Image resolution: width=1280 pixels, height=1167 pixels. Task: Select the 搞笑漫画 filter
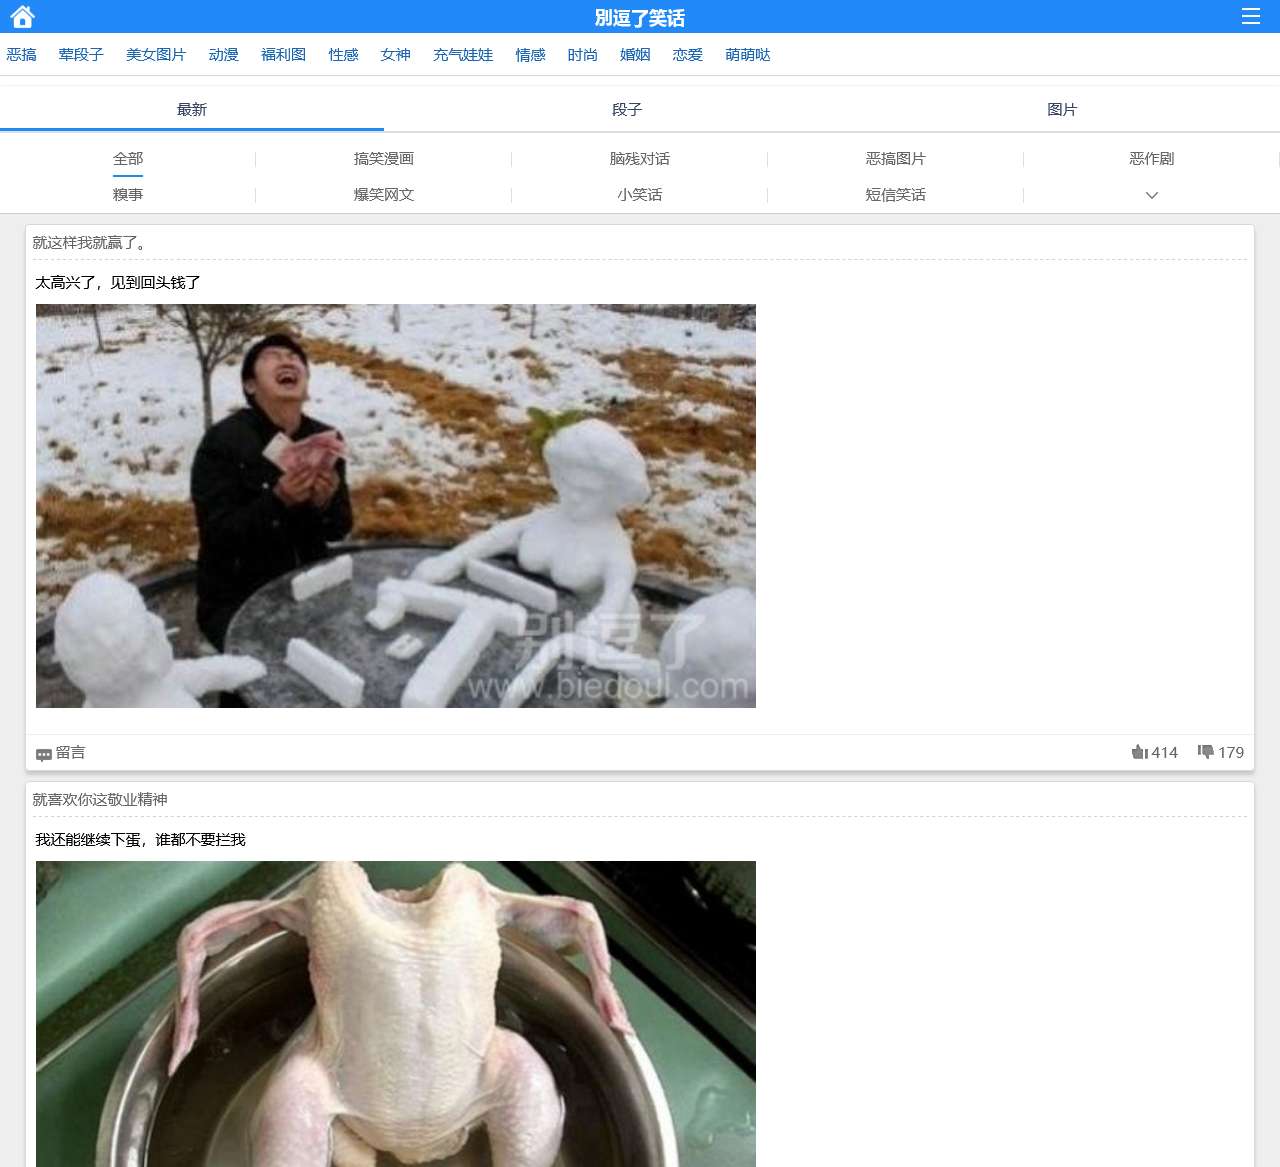click(x=384, y=159)
